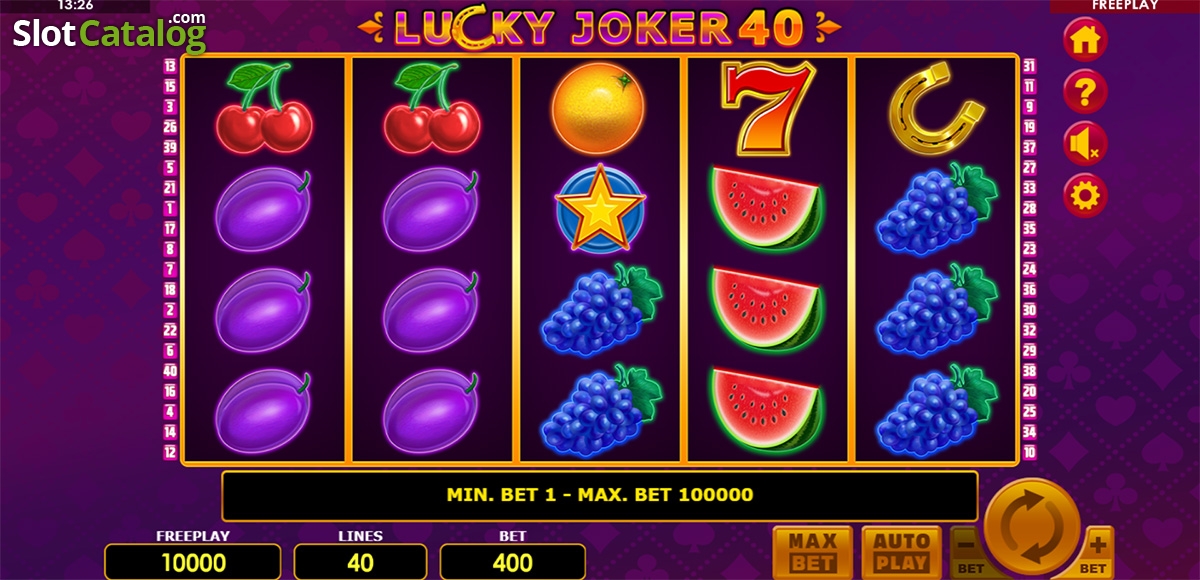Click the LINES value field showing 40
1200x580 pixels.
pyautogui.click(x=360, y=562)
